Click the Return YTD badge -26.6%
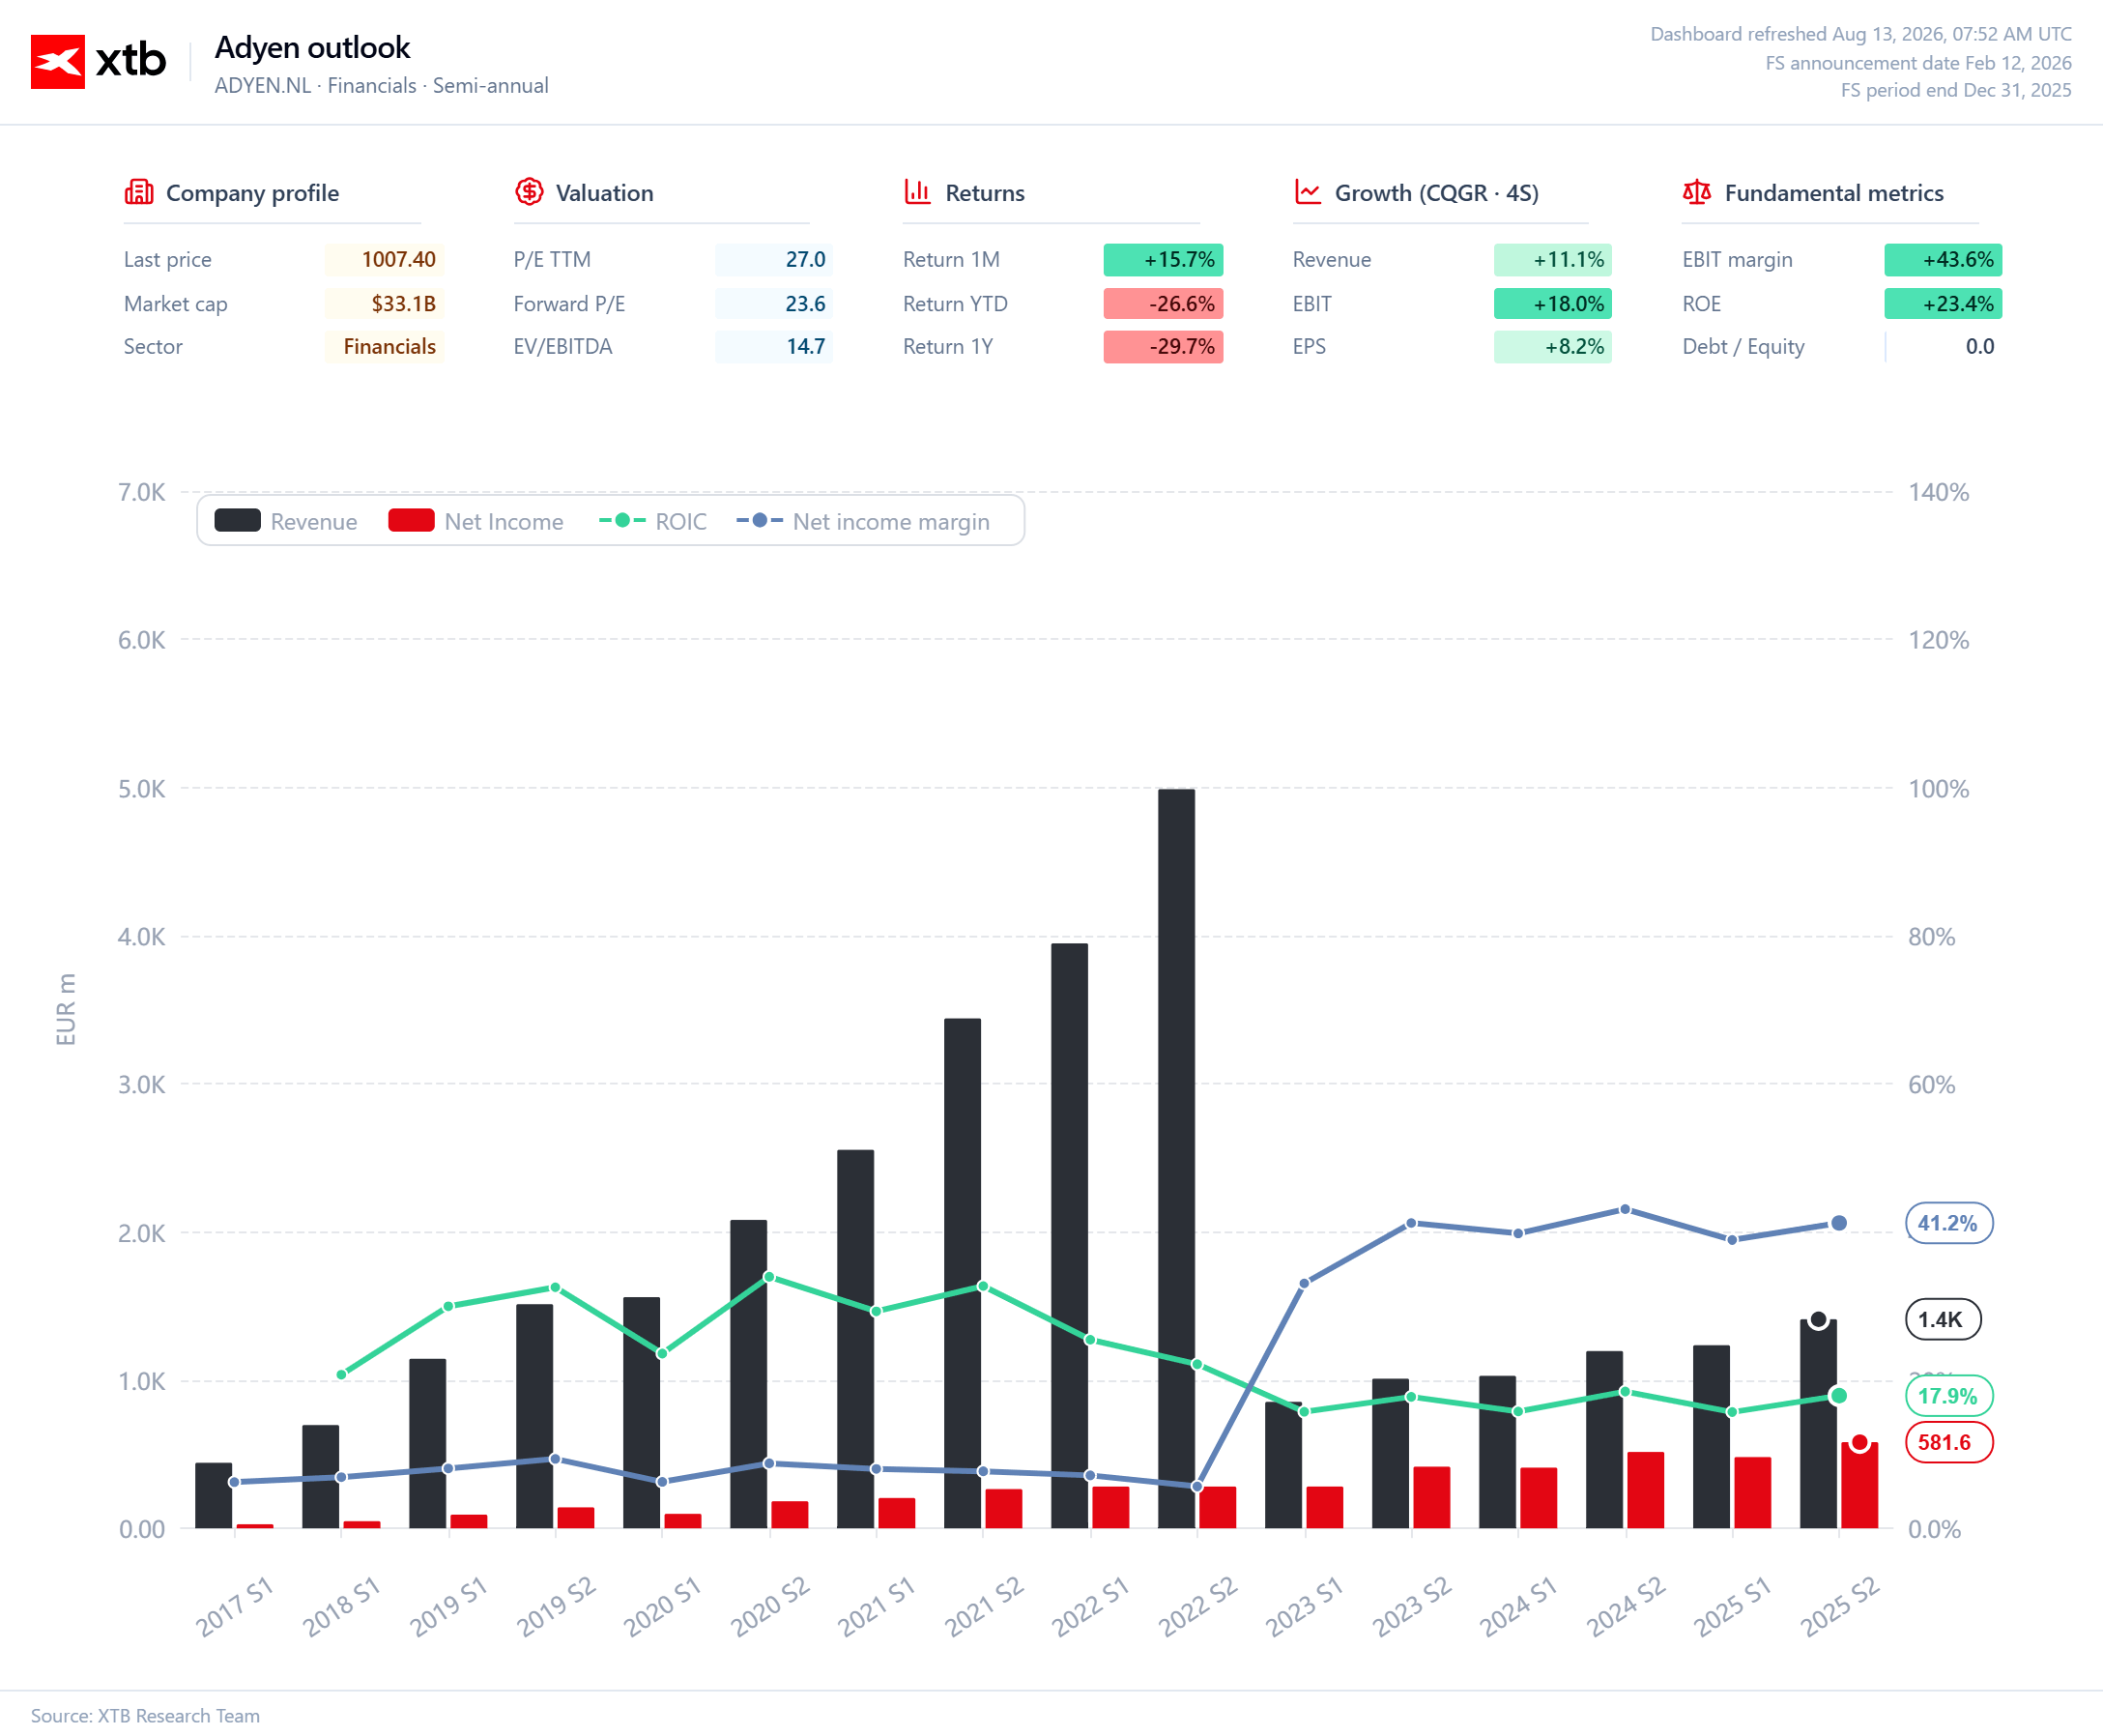 point(1163,304)
